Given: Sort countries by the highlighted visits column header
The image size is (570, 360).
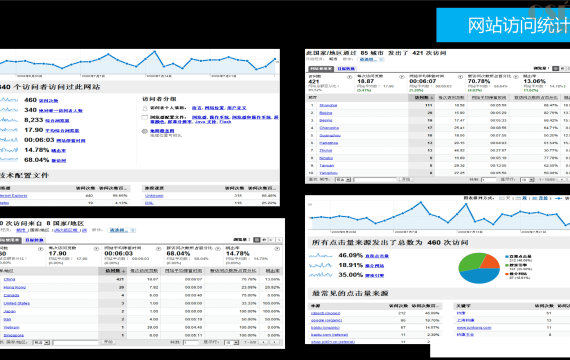Looking at the screenshot, I should 113,271.
